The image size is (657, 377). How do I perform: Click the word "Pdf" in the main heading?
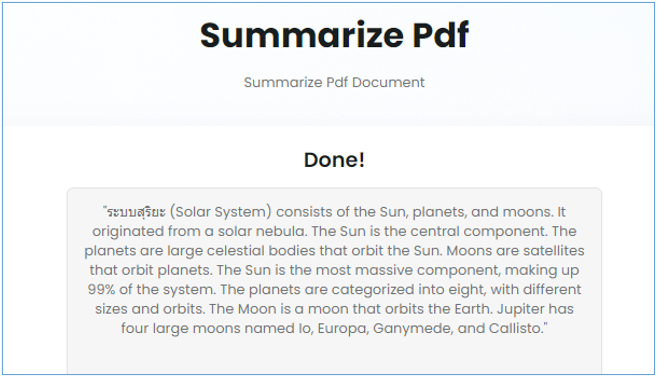pos(440,35)
